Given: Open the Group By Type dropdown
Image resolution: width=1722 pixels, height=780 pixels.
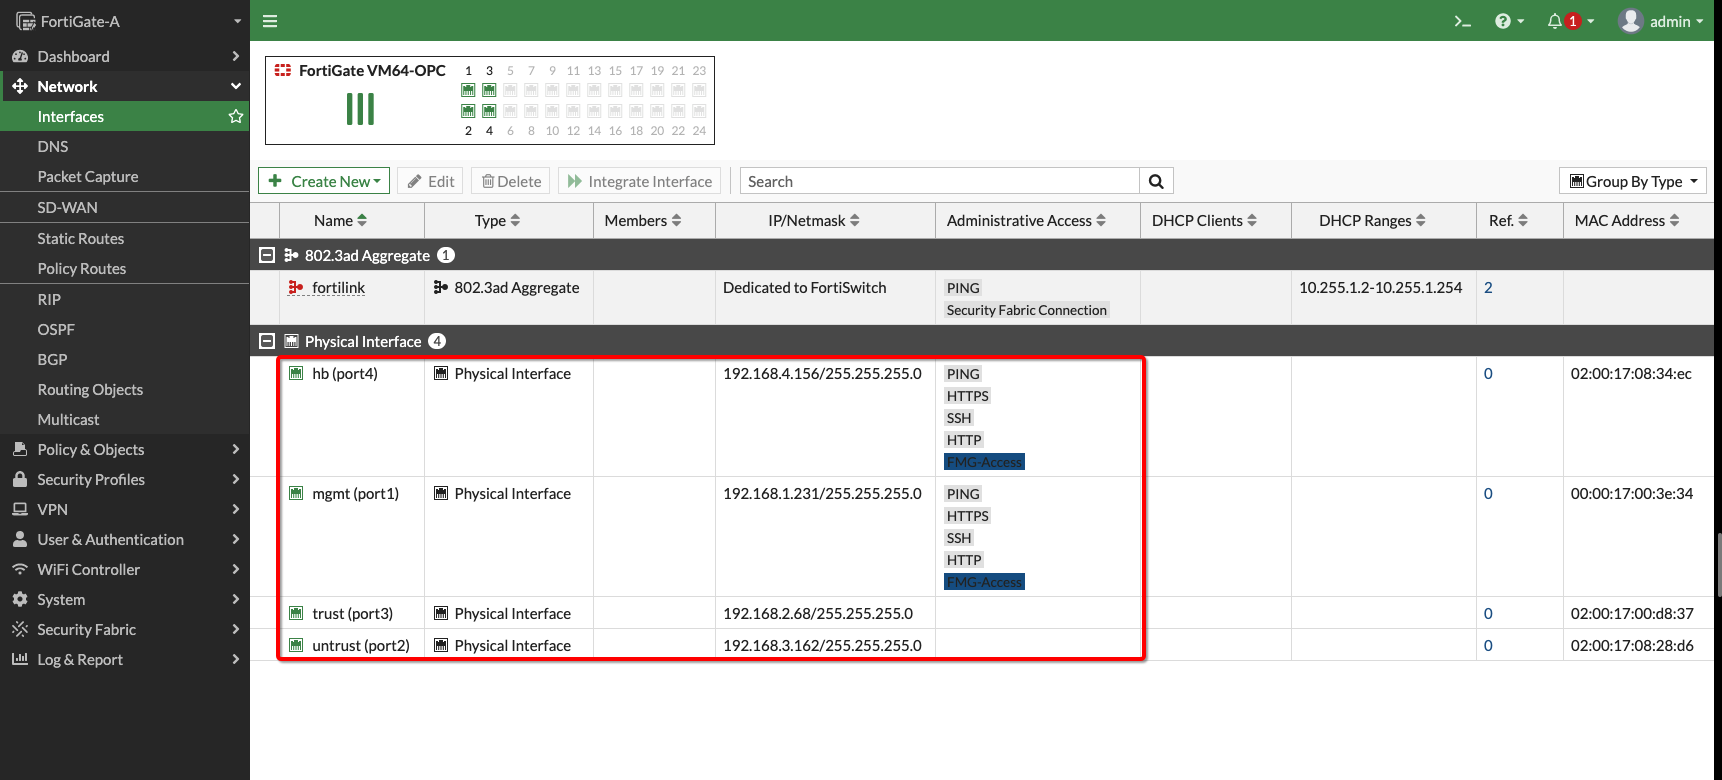Looking at the screenshot, I should (x=1632, y=181).
